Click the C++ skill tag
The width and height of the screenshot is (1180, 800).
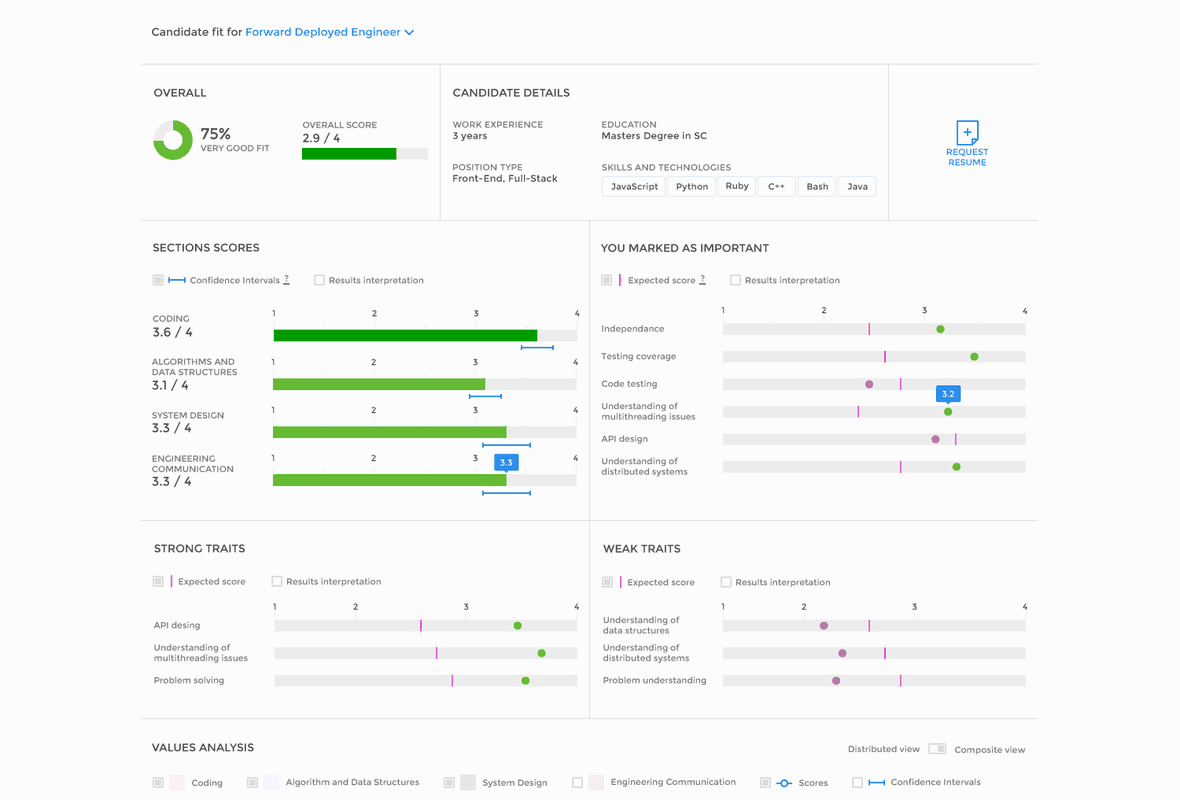point(776,187)
